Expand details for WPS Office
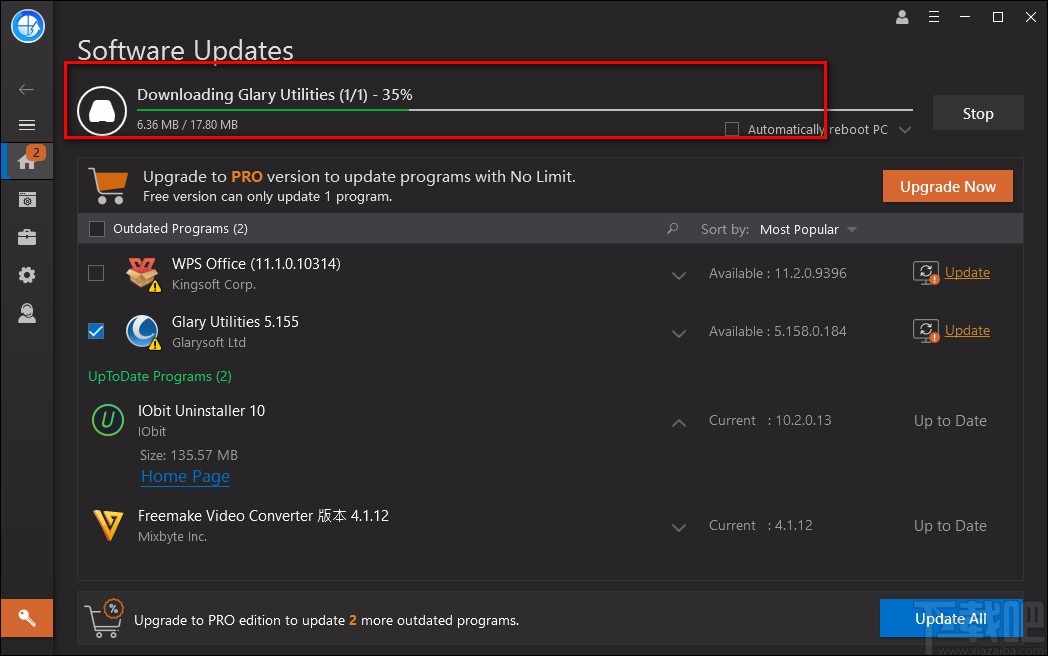Image resolution: width=1048 pixels, height=656 pixels. (679, 274)
